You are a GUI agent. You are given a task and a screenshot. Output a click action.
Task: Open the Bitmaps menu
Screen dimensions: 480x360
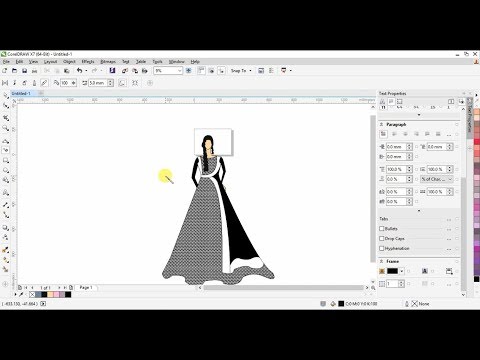click(x=108, y=62)
